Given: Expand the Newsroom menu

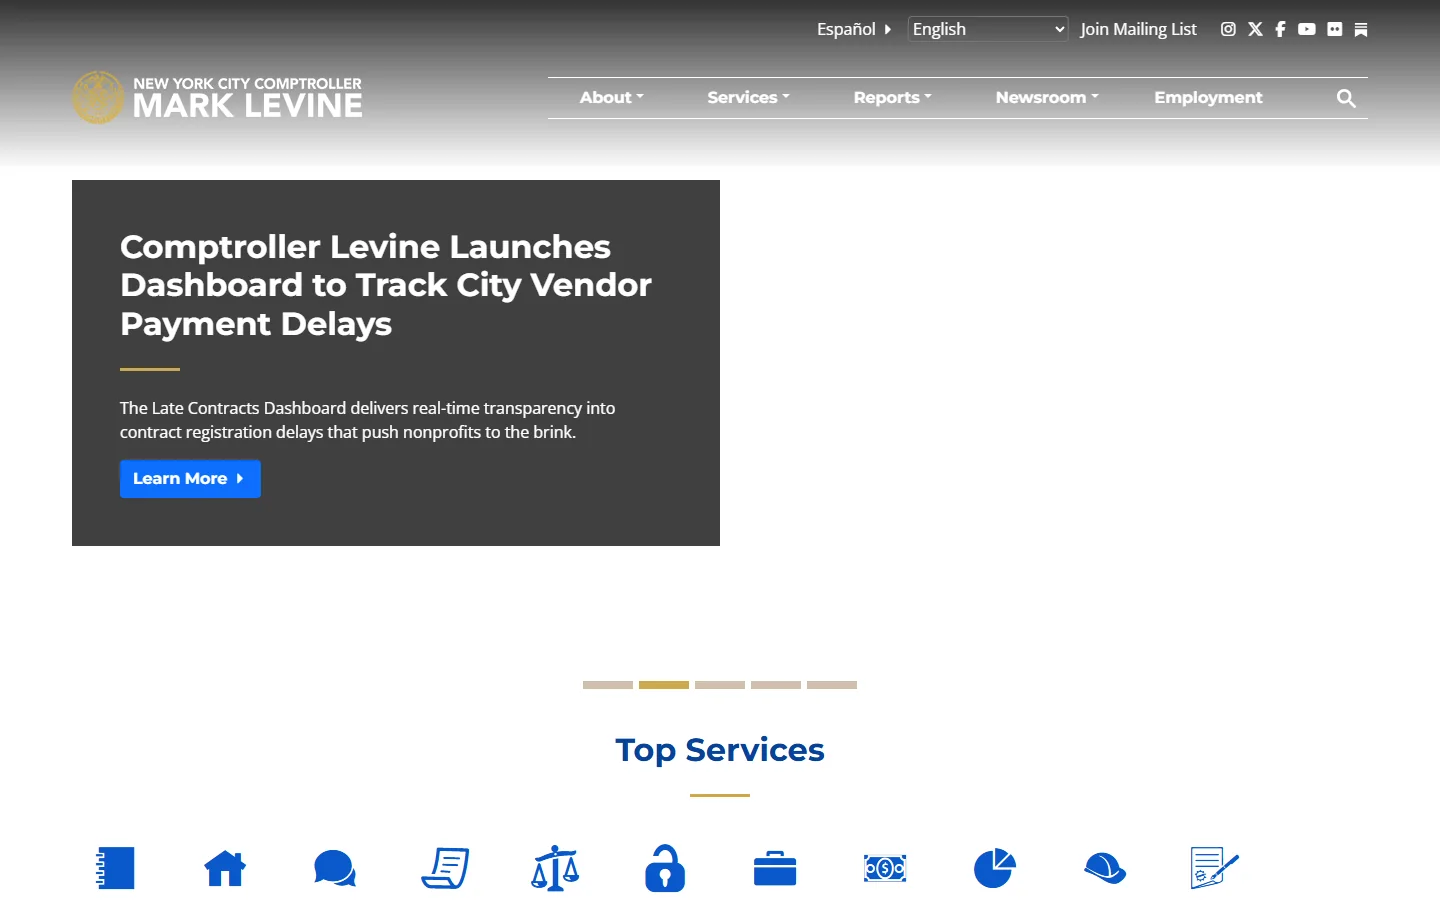Looking at the screenshot, I should click(1047, 98).
